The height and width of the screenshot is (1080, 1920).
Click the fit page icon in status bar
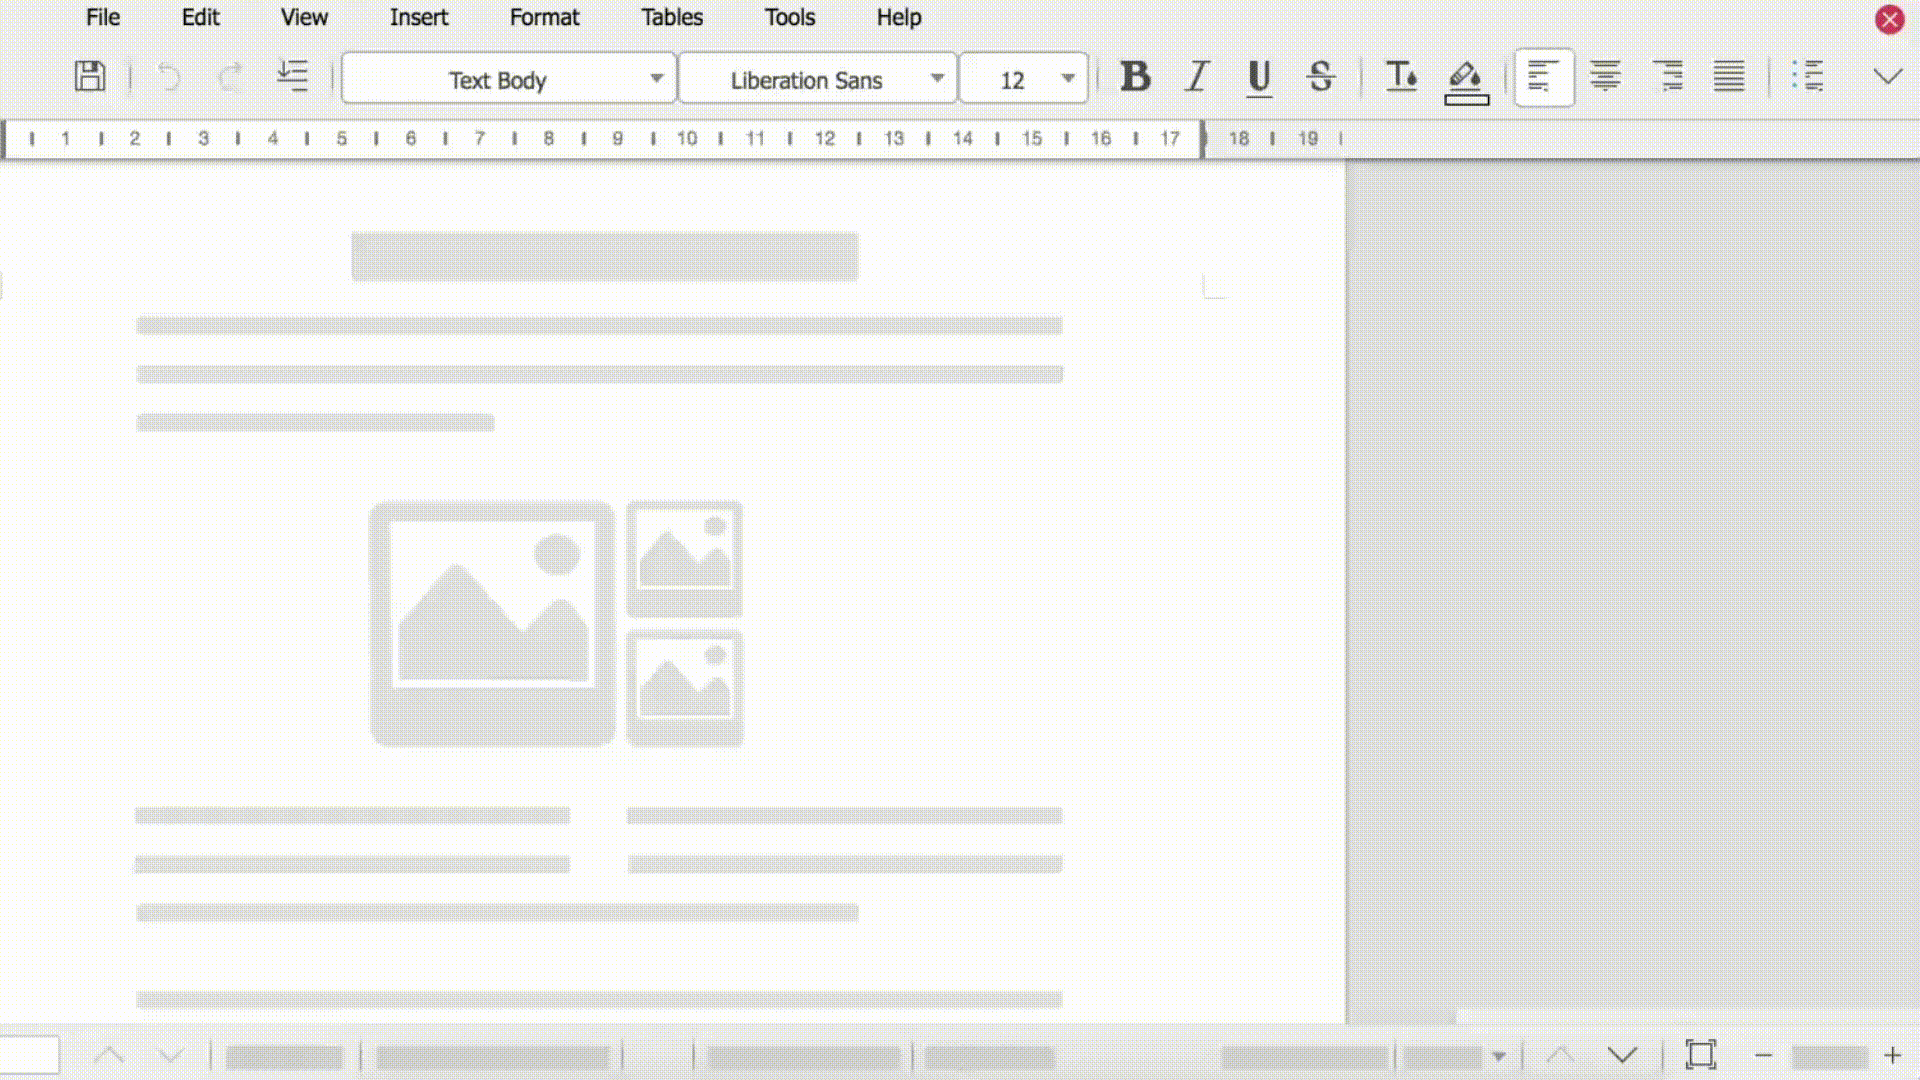click(1700, 1054)
